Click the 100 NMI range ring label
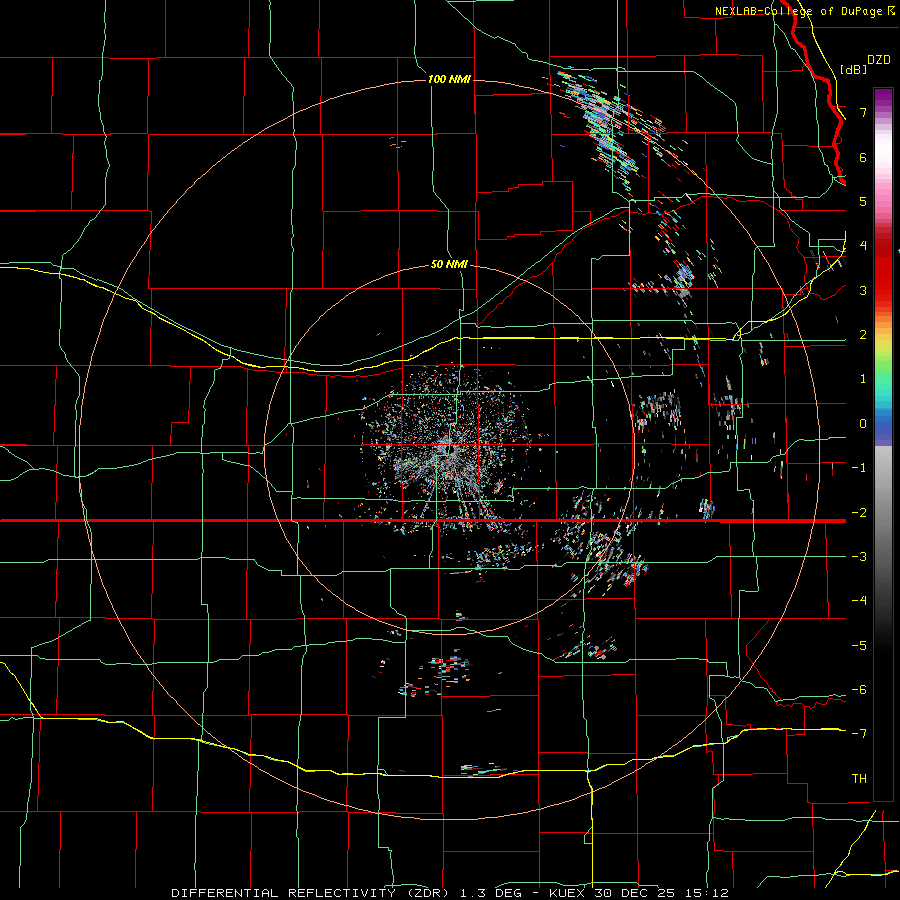The height and width of the screenshot is (900, 900). pyautogui.click(x=449, y=79)
